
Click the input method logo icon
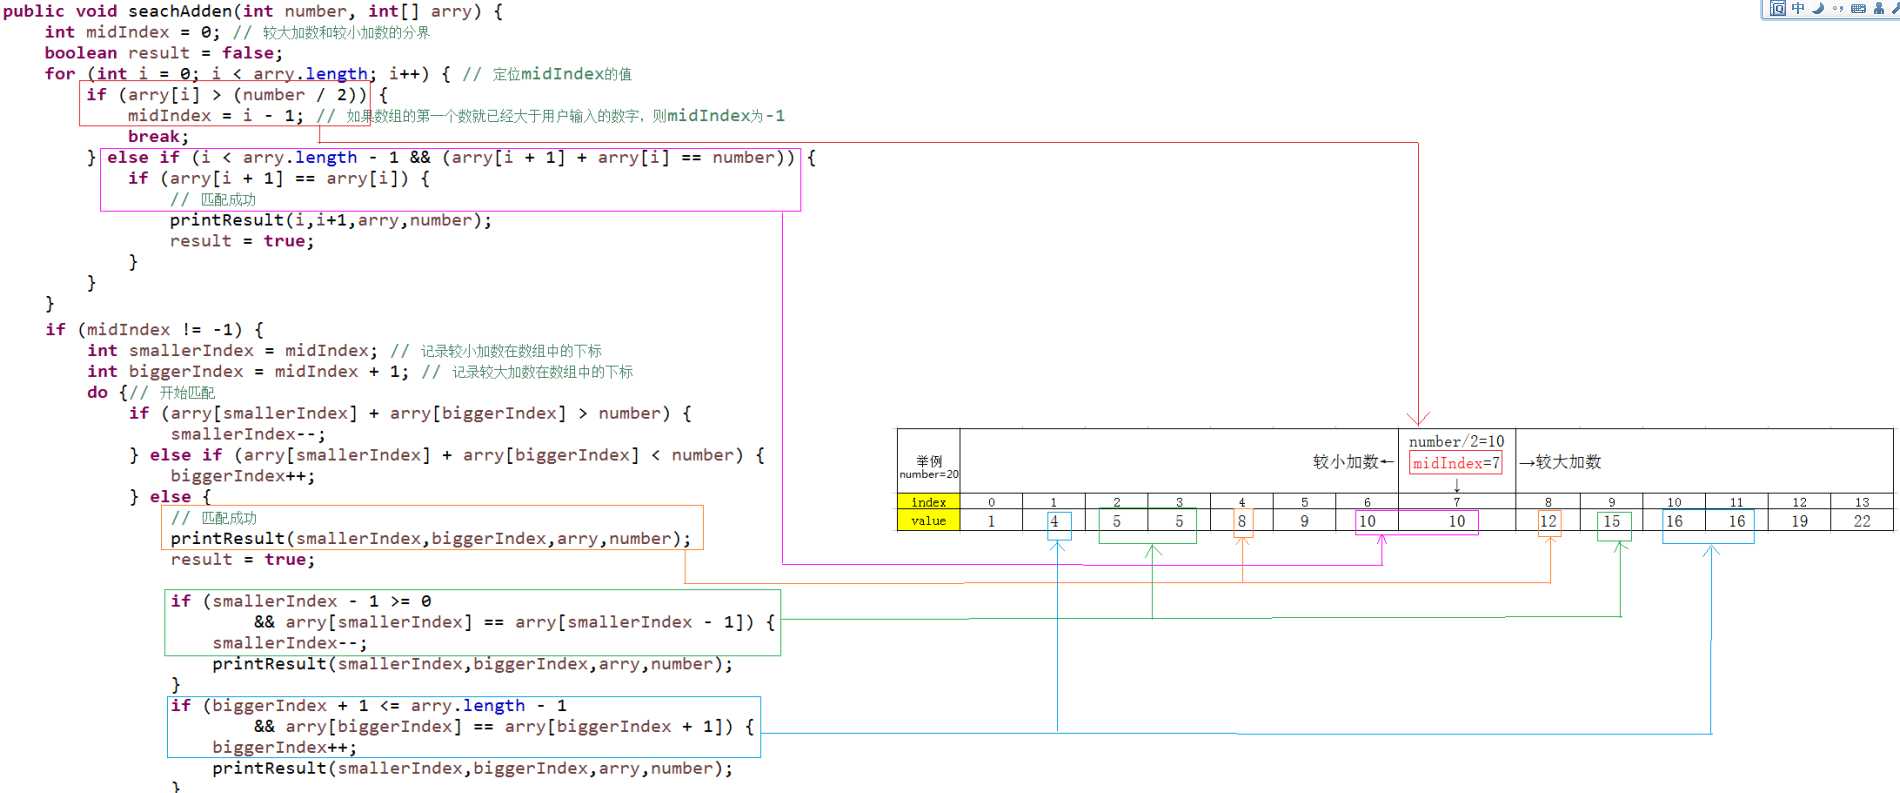pyautogui.click(x=1778, y=9)
